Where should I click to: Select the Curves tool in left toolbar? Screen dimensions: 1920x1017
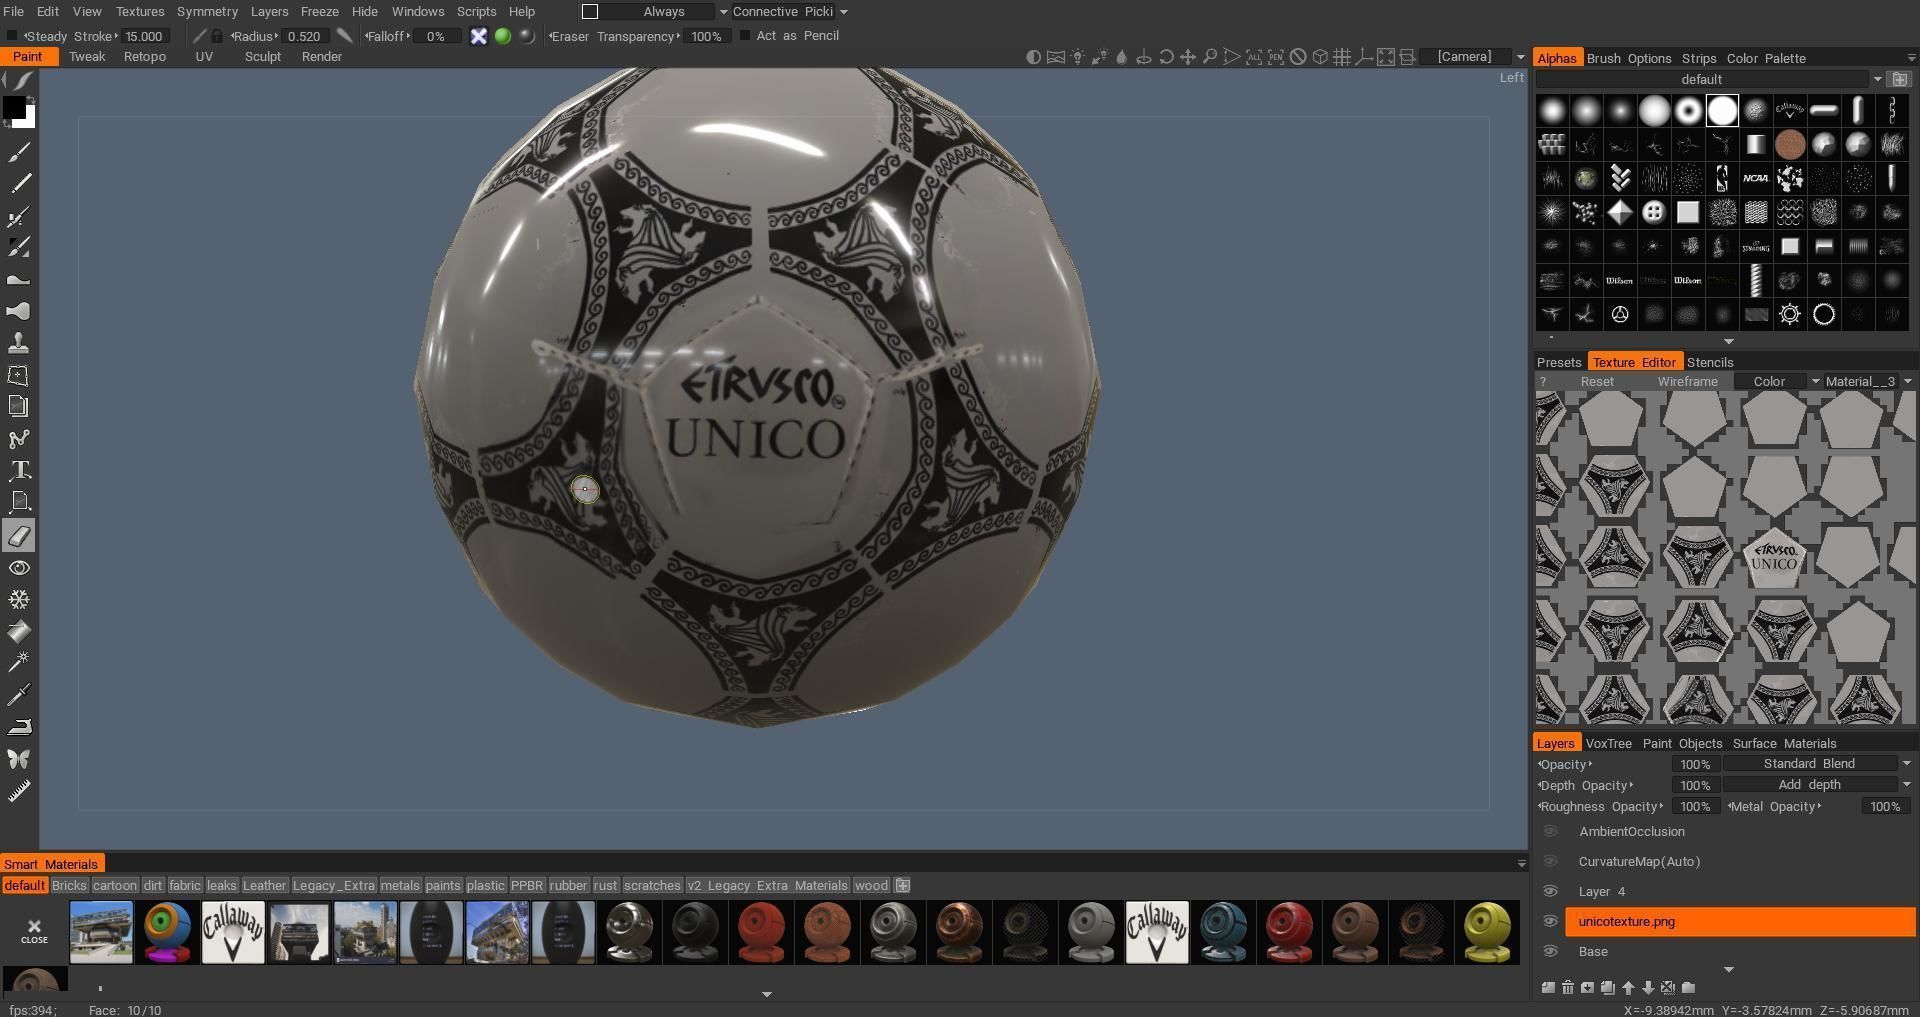tap(19, 438)
